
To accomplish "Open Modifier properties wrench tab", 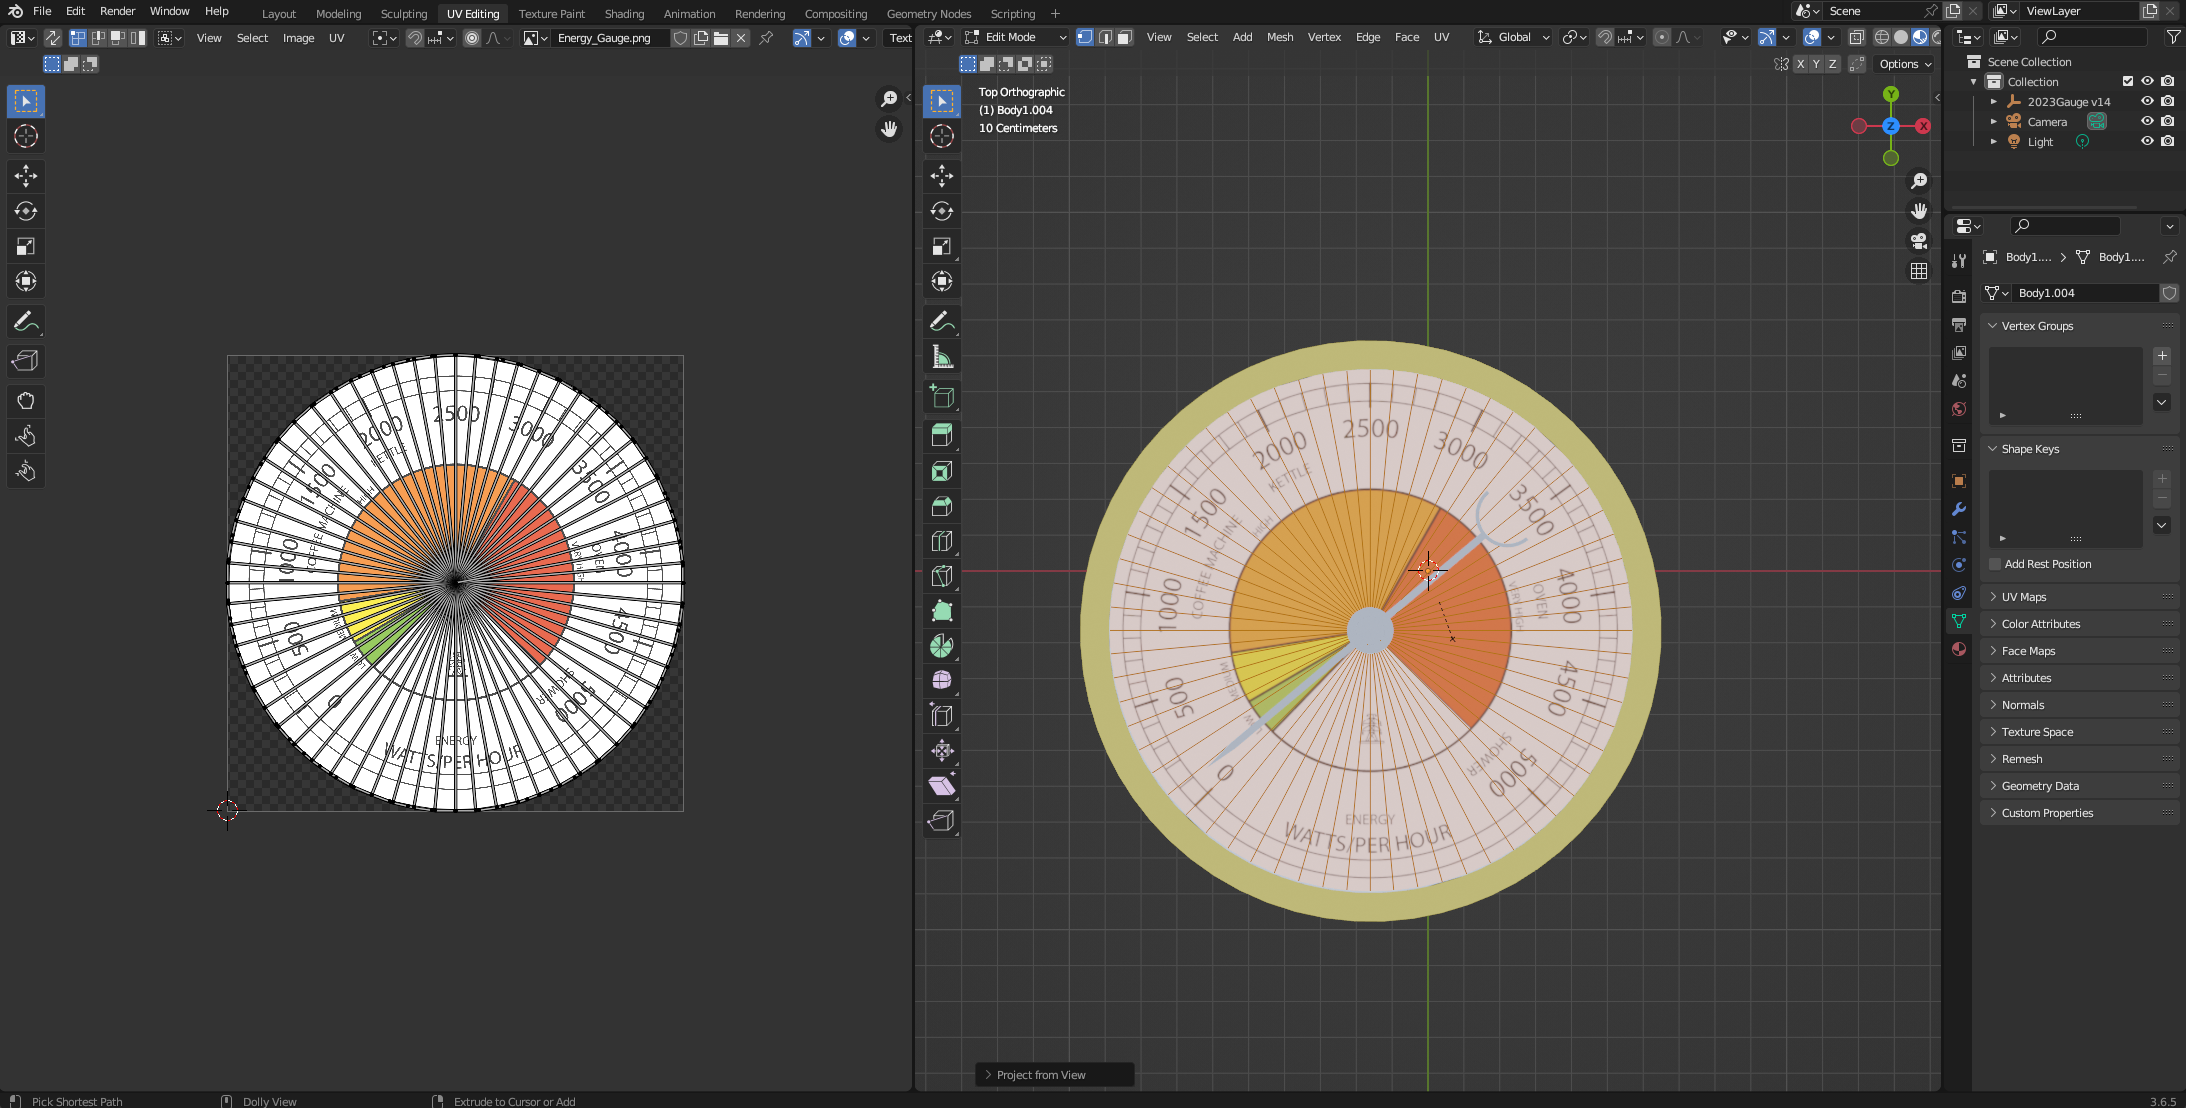I will coord(1958,509).
